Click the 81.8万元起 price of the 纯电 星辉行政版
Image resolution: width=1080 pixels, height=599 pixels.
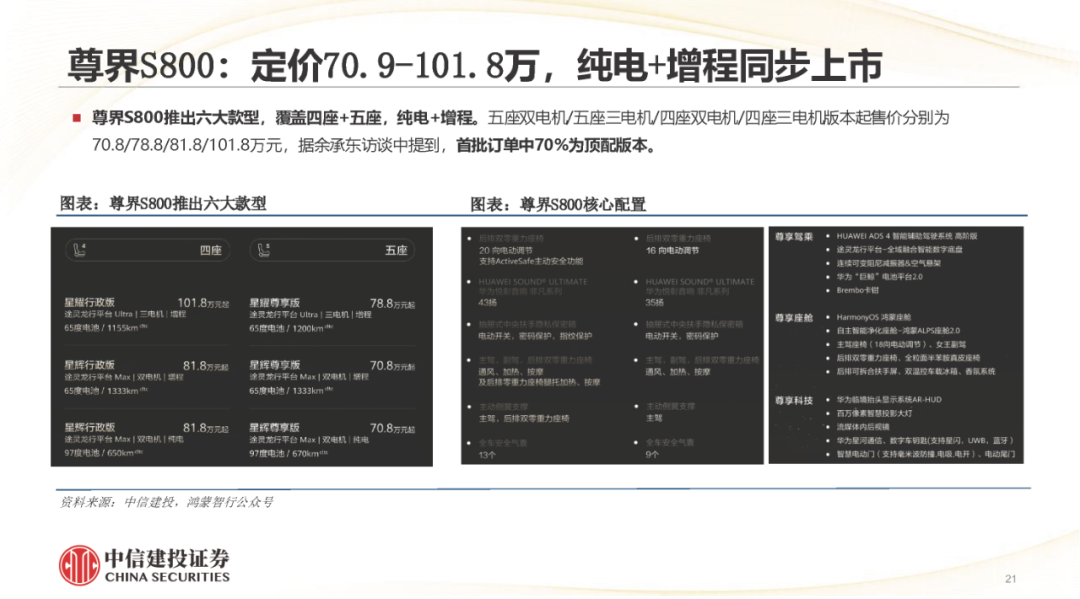tap(206, 428)
